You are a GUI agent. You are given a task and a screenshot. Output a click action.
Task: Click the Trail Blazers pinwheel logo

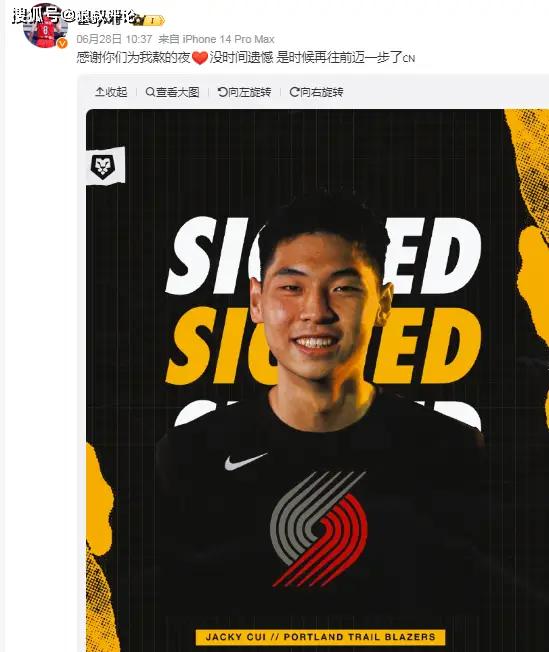click(x=319, y=529)
